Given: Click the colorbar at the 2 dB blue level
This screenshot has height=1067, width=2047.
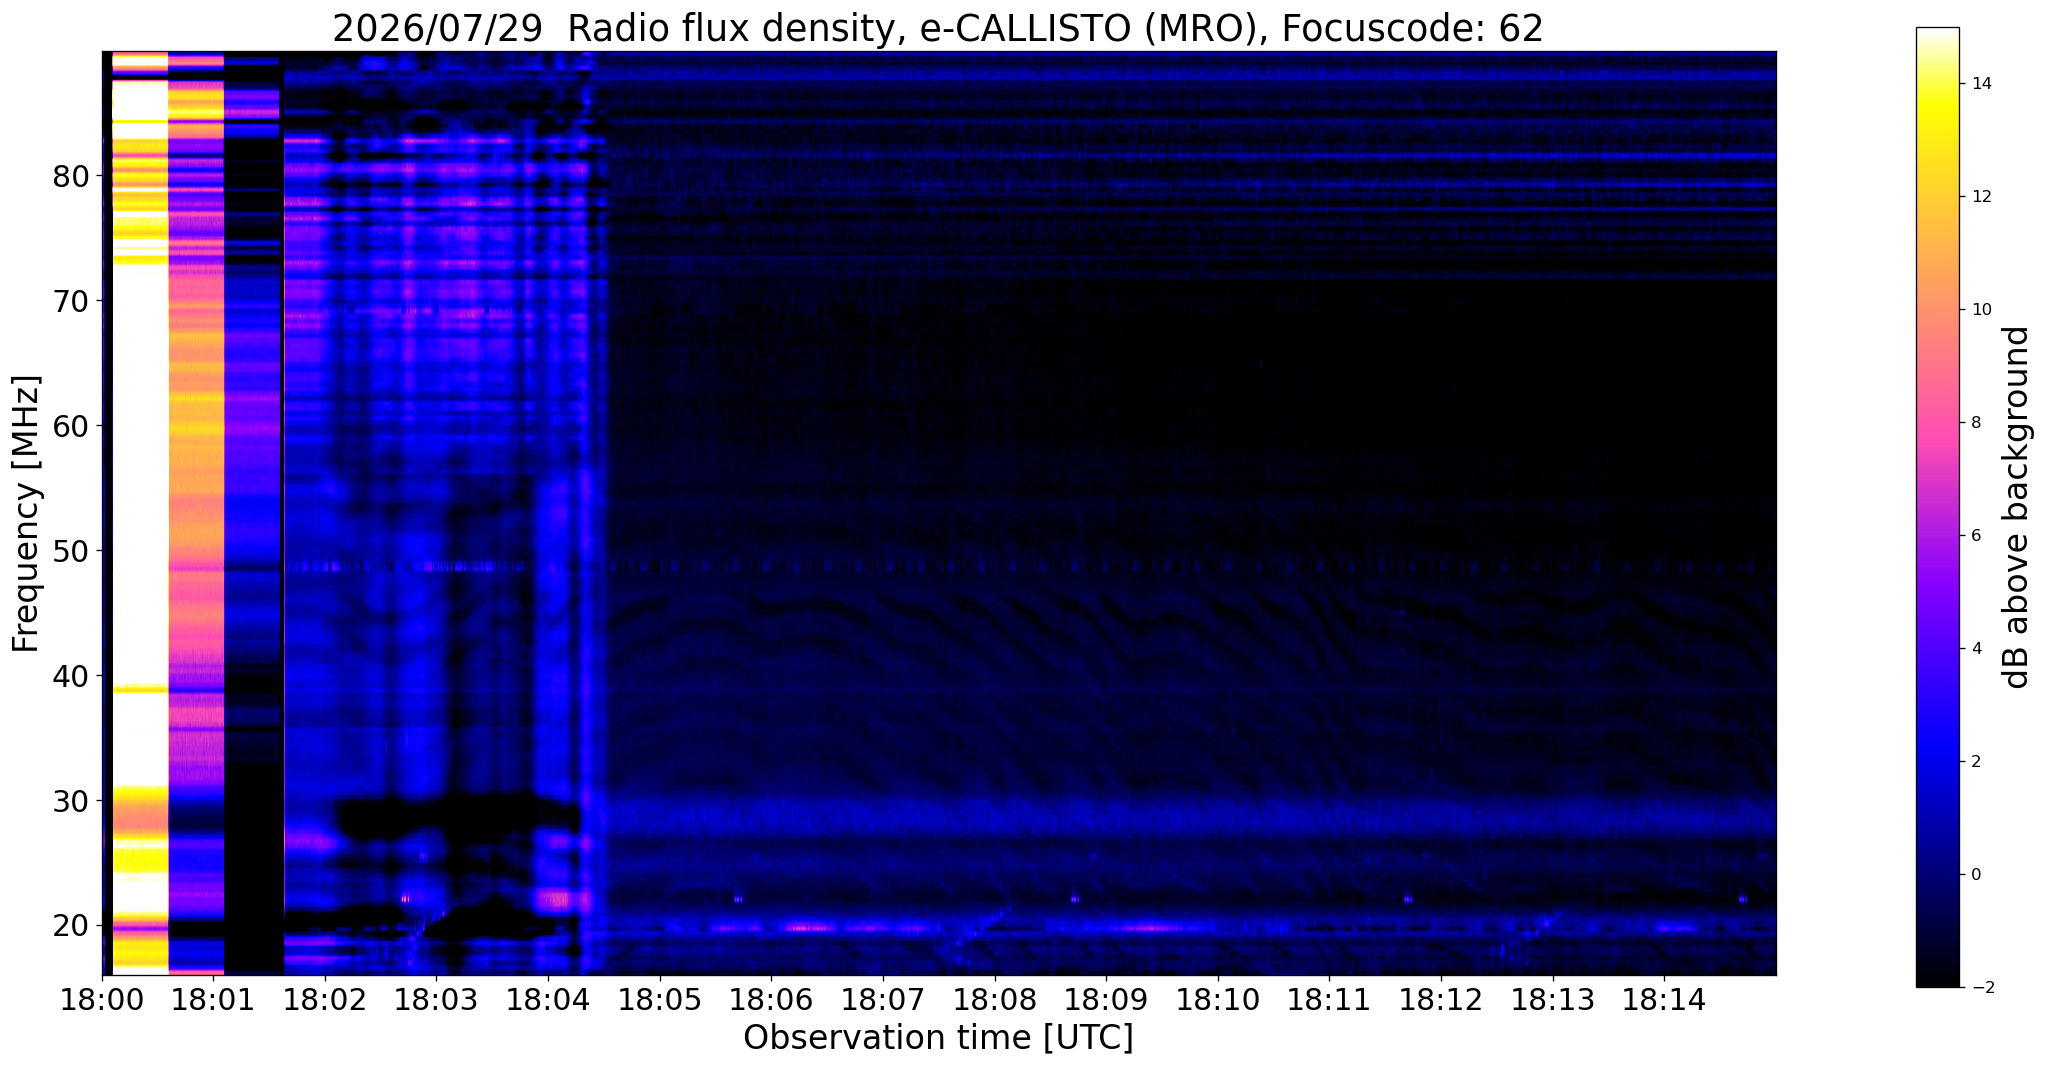Looking at the screenshot, I should tap(1937, 761).
